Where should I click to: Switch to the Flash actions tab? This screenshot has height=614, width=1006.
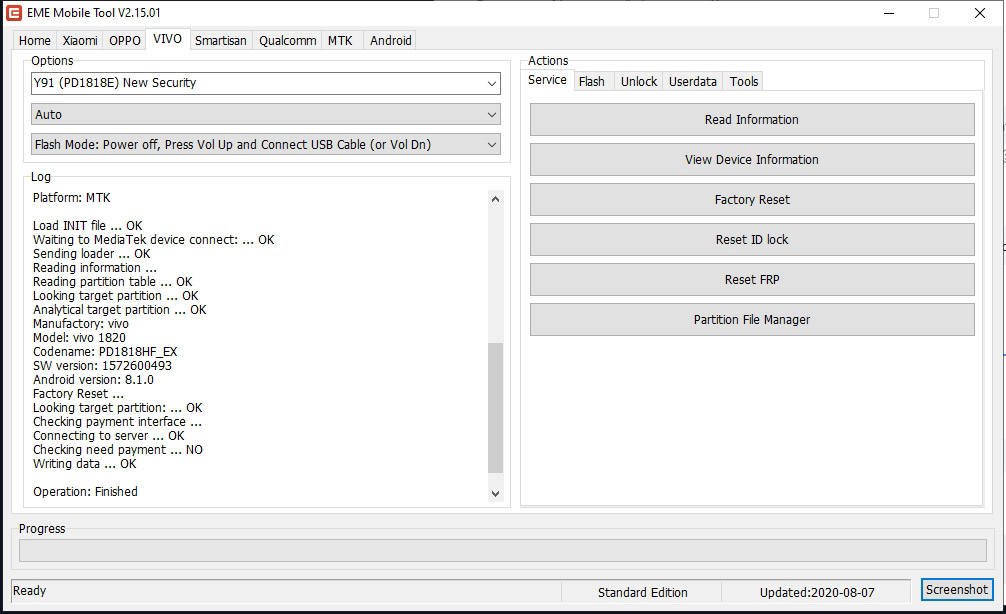pos(592,81)
